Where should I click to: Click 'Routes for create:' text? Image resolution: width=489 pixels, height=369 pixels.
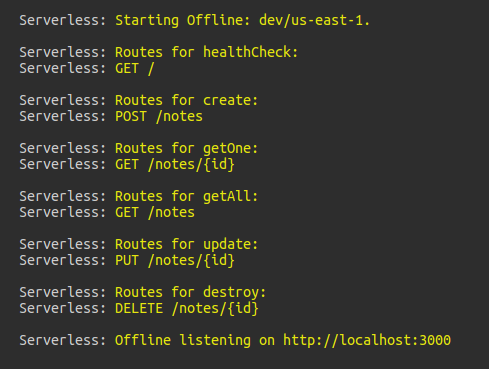click(186, 100)
